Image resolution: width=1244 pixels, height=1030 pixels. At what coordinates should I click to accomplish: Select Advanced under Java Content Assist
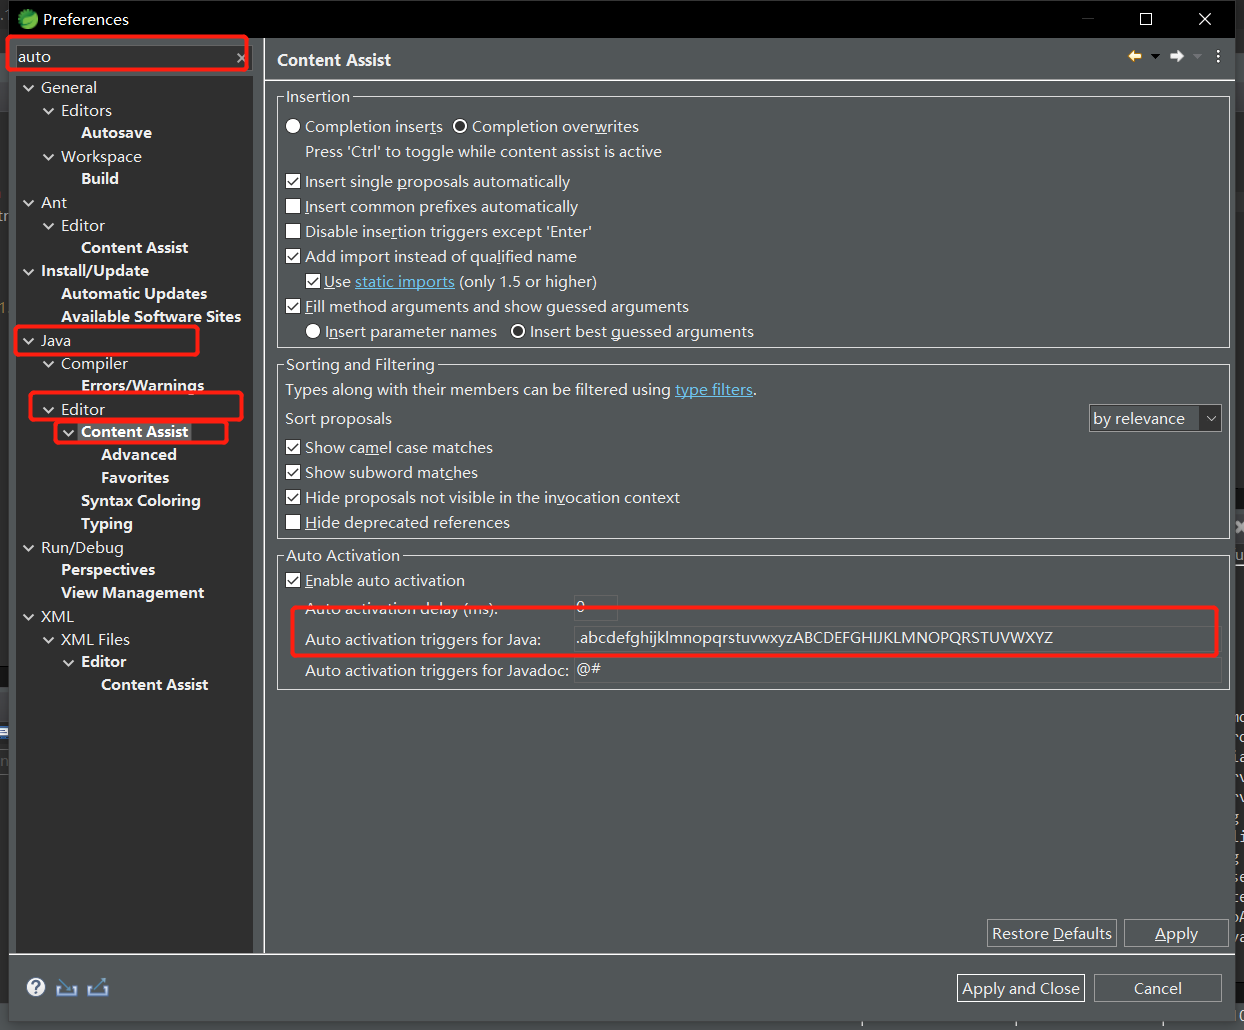[139, 454]
